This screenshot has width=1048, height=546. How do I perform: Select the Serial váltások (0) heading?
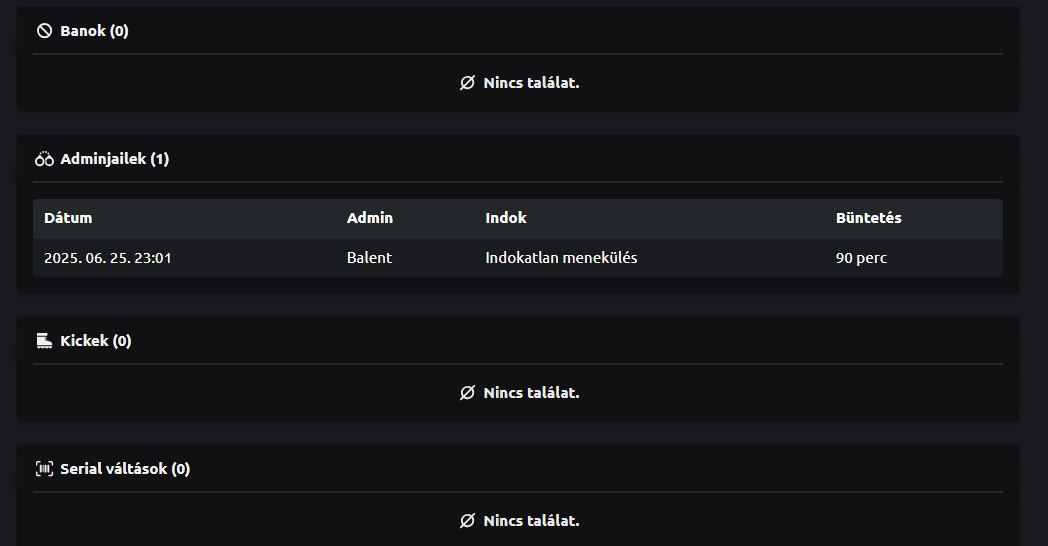(x=125, y=469)
